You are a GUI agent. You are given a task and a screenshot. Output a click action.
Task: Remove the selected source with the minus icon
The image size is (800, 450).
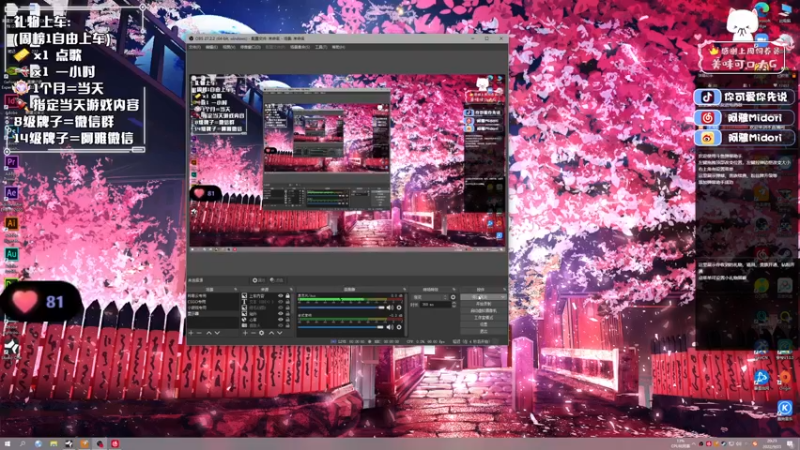tap(254, 333)
